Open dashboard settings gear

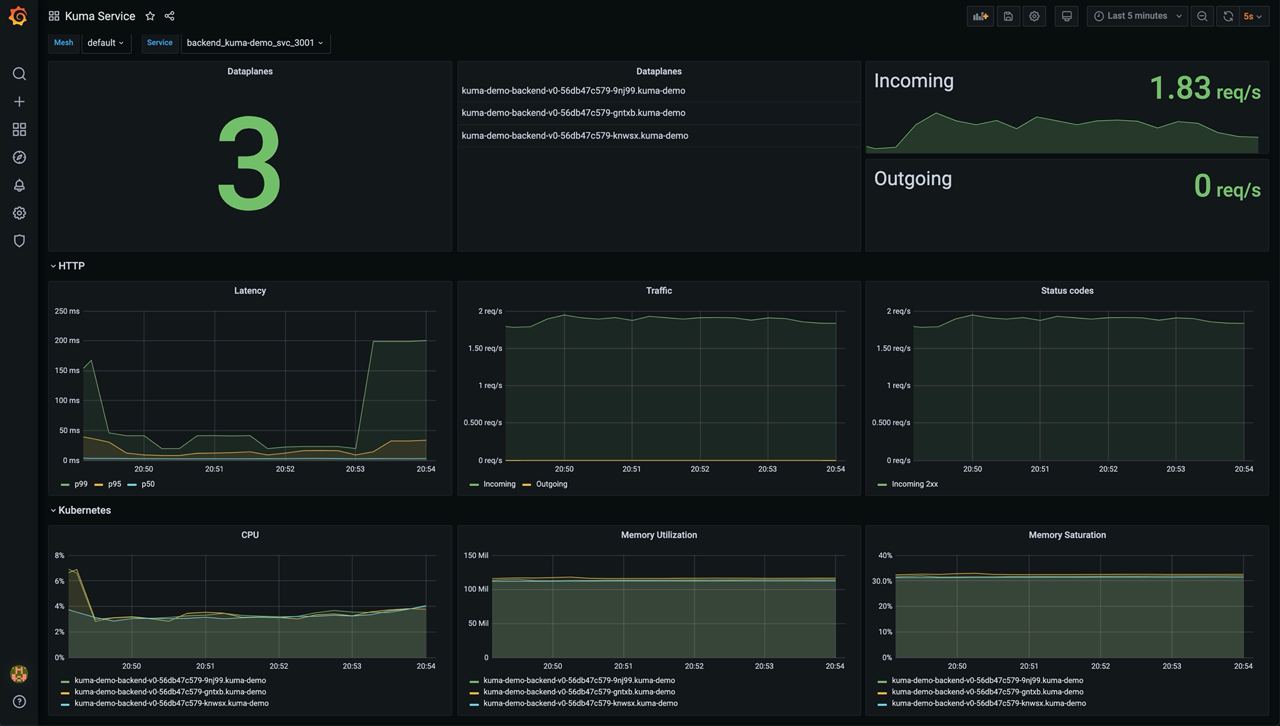[x=1034, y=15]
